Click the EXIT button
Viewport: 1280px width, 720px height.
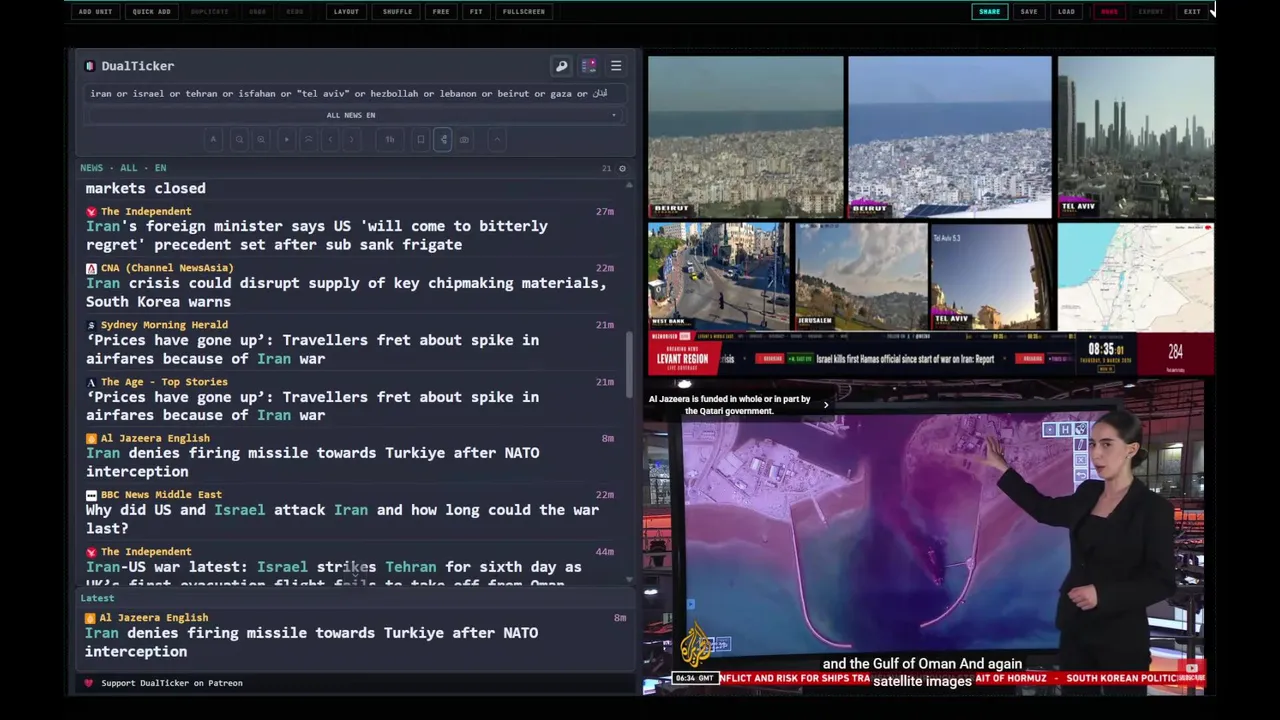[1192, 12]
